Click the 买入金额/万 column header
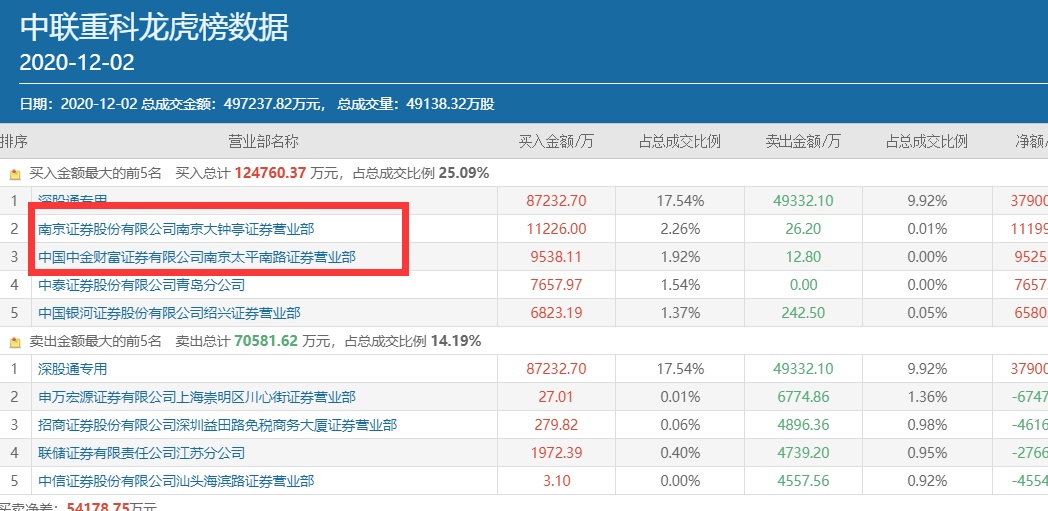1048x511 pixels. click(x=556, y=142)
